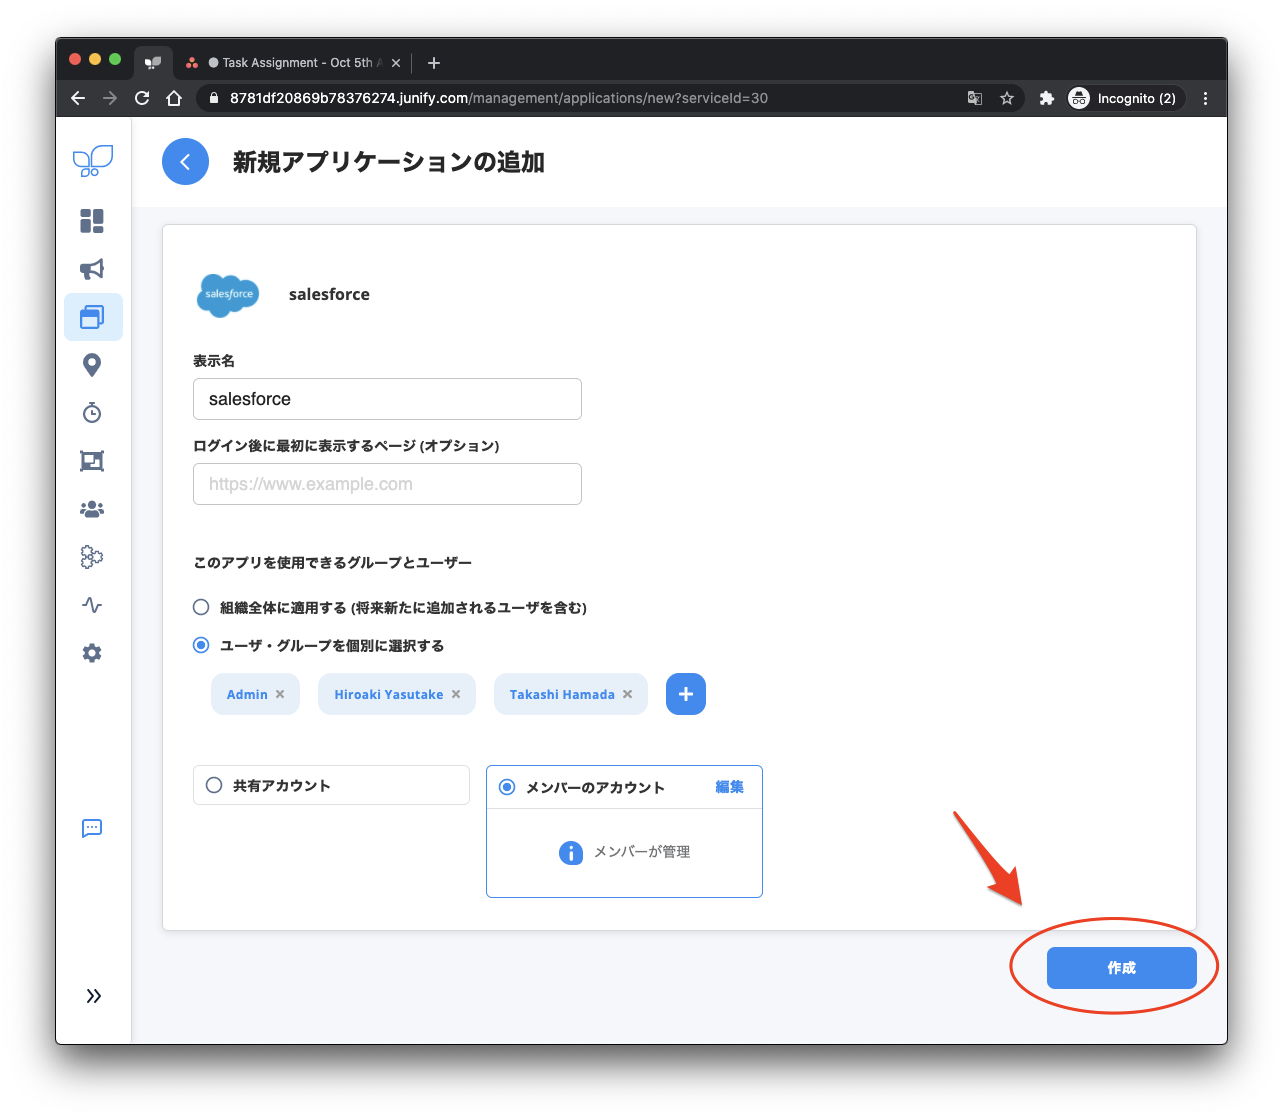This screenshot has height=1118, width=1283.
Task: Open the users group sidebar icon
Action: tap(92, 509)
